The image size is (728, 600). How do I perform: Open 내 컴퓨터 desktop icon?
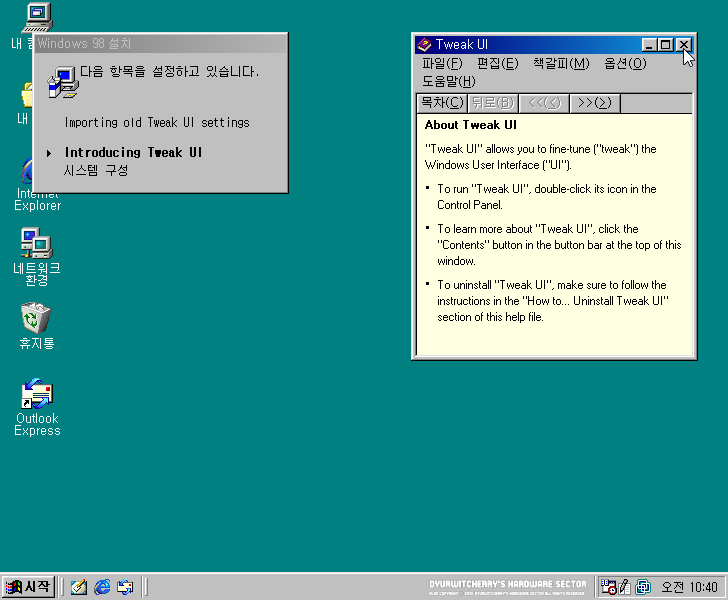[37, 19]
